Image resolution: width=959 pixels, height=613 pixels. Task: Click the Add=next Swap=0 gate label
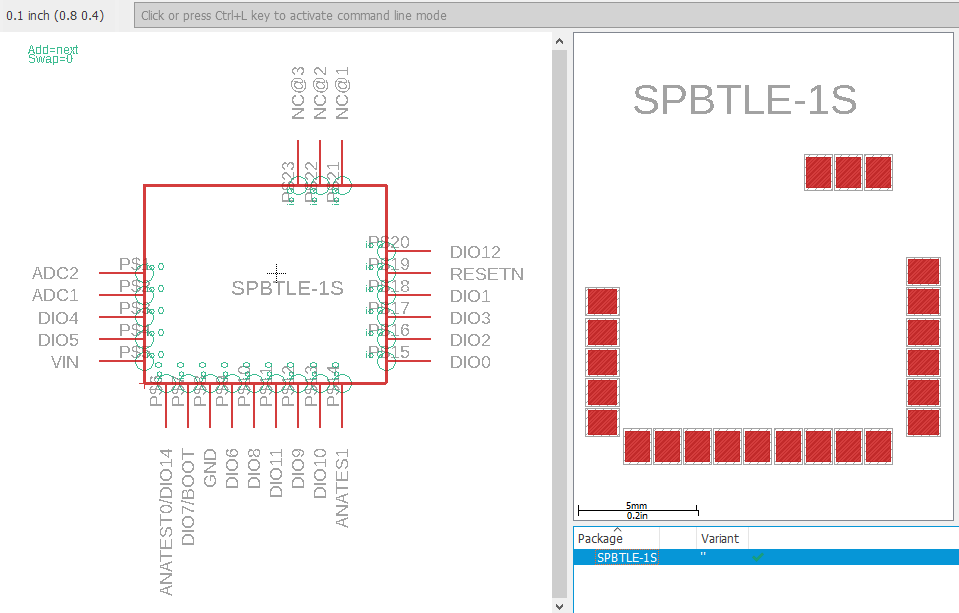pos(53,54)
